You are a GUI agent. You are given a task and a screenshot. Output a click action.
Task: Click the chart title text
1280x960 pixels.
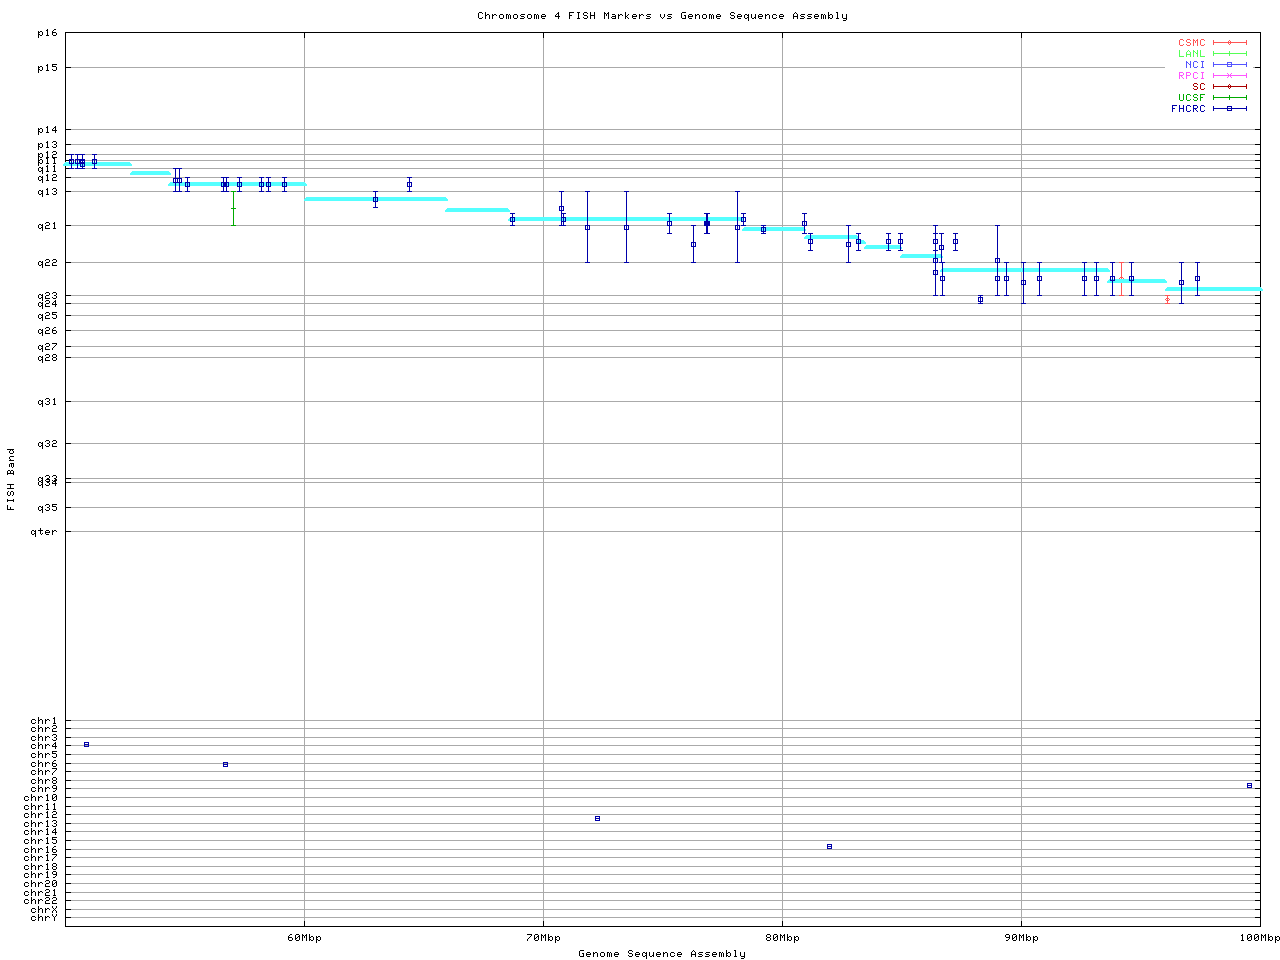[662, 16]
